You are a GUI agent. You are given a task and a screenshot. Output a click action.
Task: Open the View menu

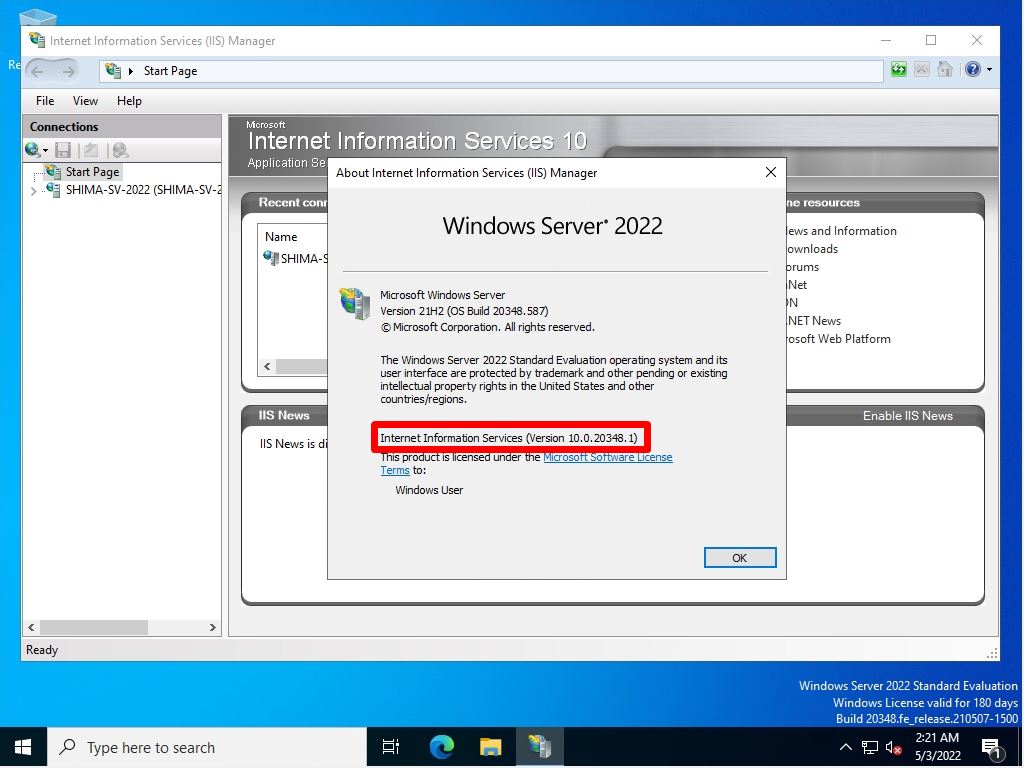[x=85, y=100]
